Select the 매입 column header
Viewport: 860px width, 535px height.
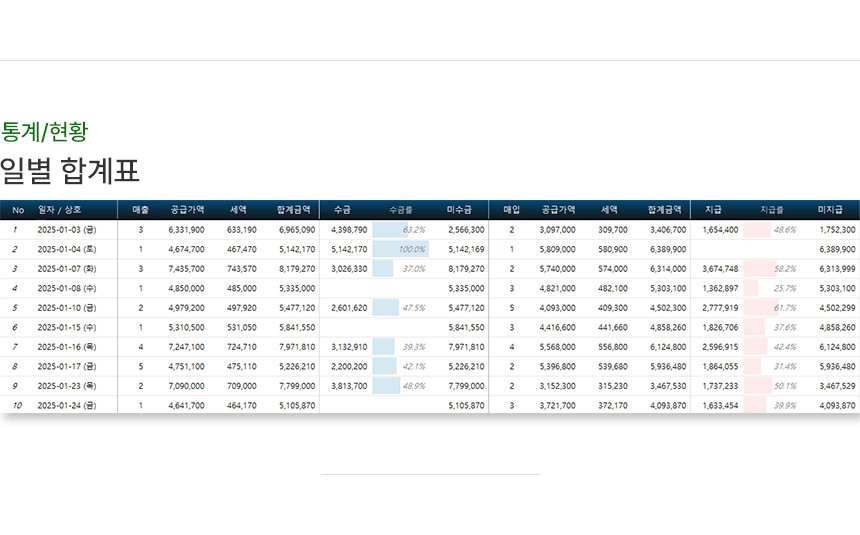click(511, 210)
